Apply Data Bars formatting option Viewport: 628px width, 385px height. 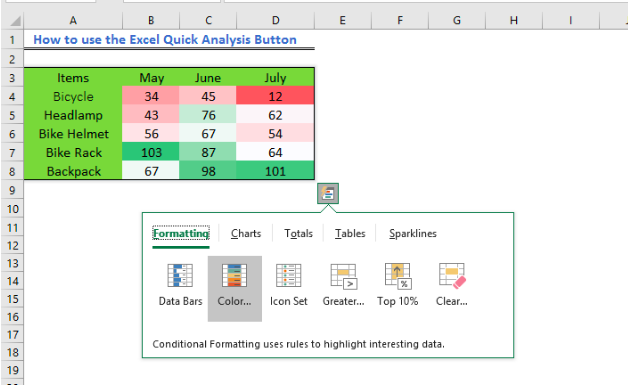[x=180, y=285]
